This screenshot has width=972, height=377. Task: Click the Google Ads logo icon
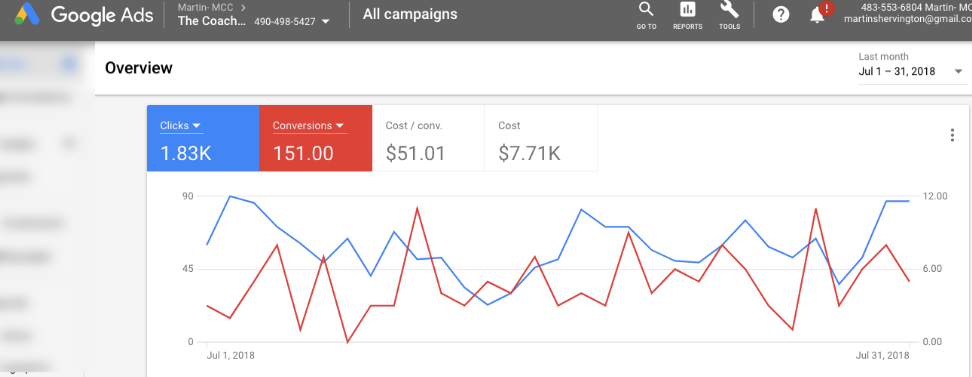[x=27, y=14]
